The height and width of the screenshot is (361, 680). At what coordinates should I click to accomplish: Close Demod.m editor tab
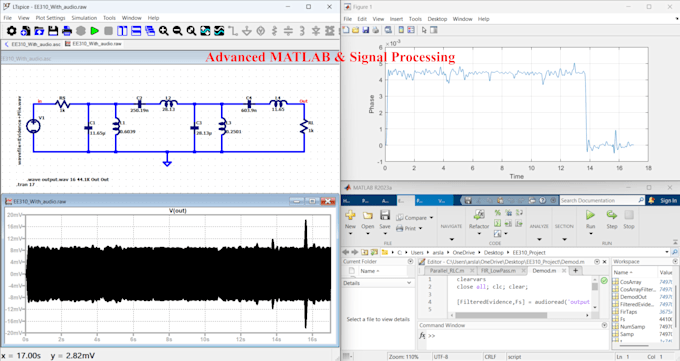pyautogui.click(x=564, y=271)
